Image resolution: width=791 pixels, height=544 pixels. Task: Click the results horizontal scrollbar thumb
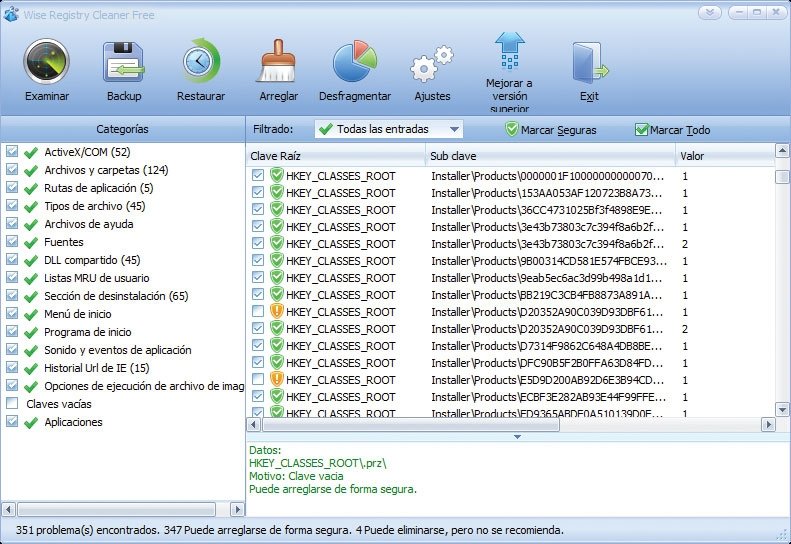pyautogui.click(x=411, y=425)
